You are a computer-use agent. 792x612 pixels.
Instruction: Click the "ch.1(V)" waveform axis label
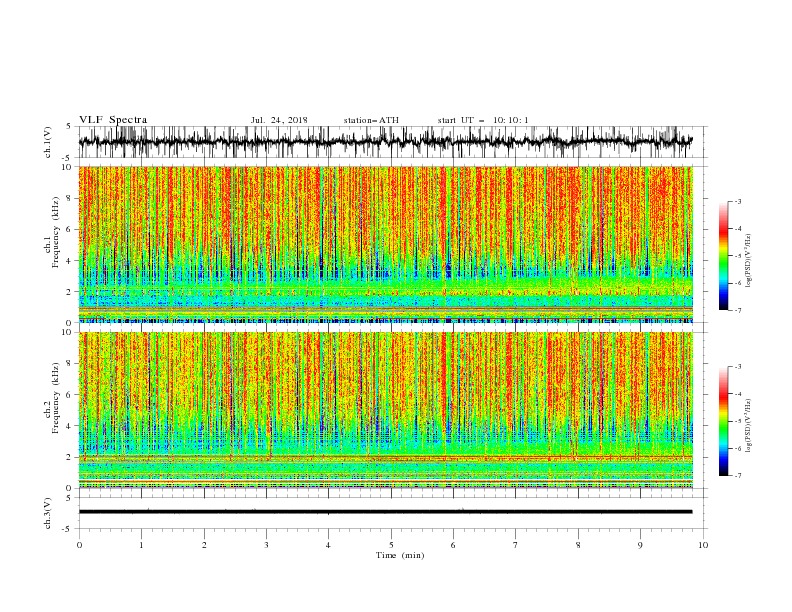pyautogui.click(x=48, y=142)
